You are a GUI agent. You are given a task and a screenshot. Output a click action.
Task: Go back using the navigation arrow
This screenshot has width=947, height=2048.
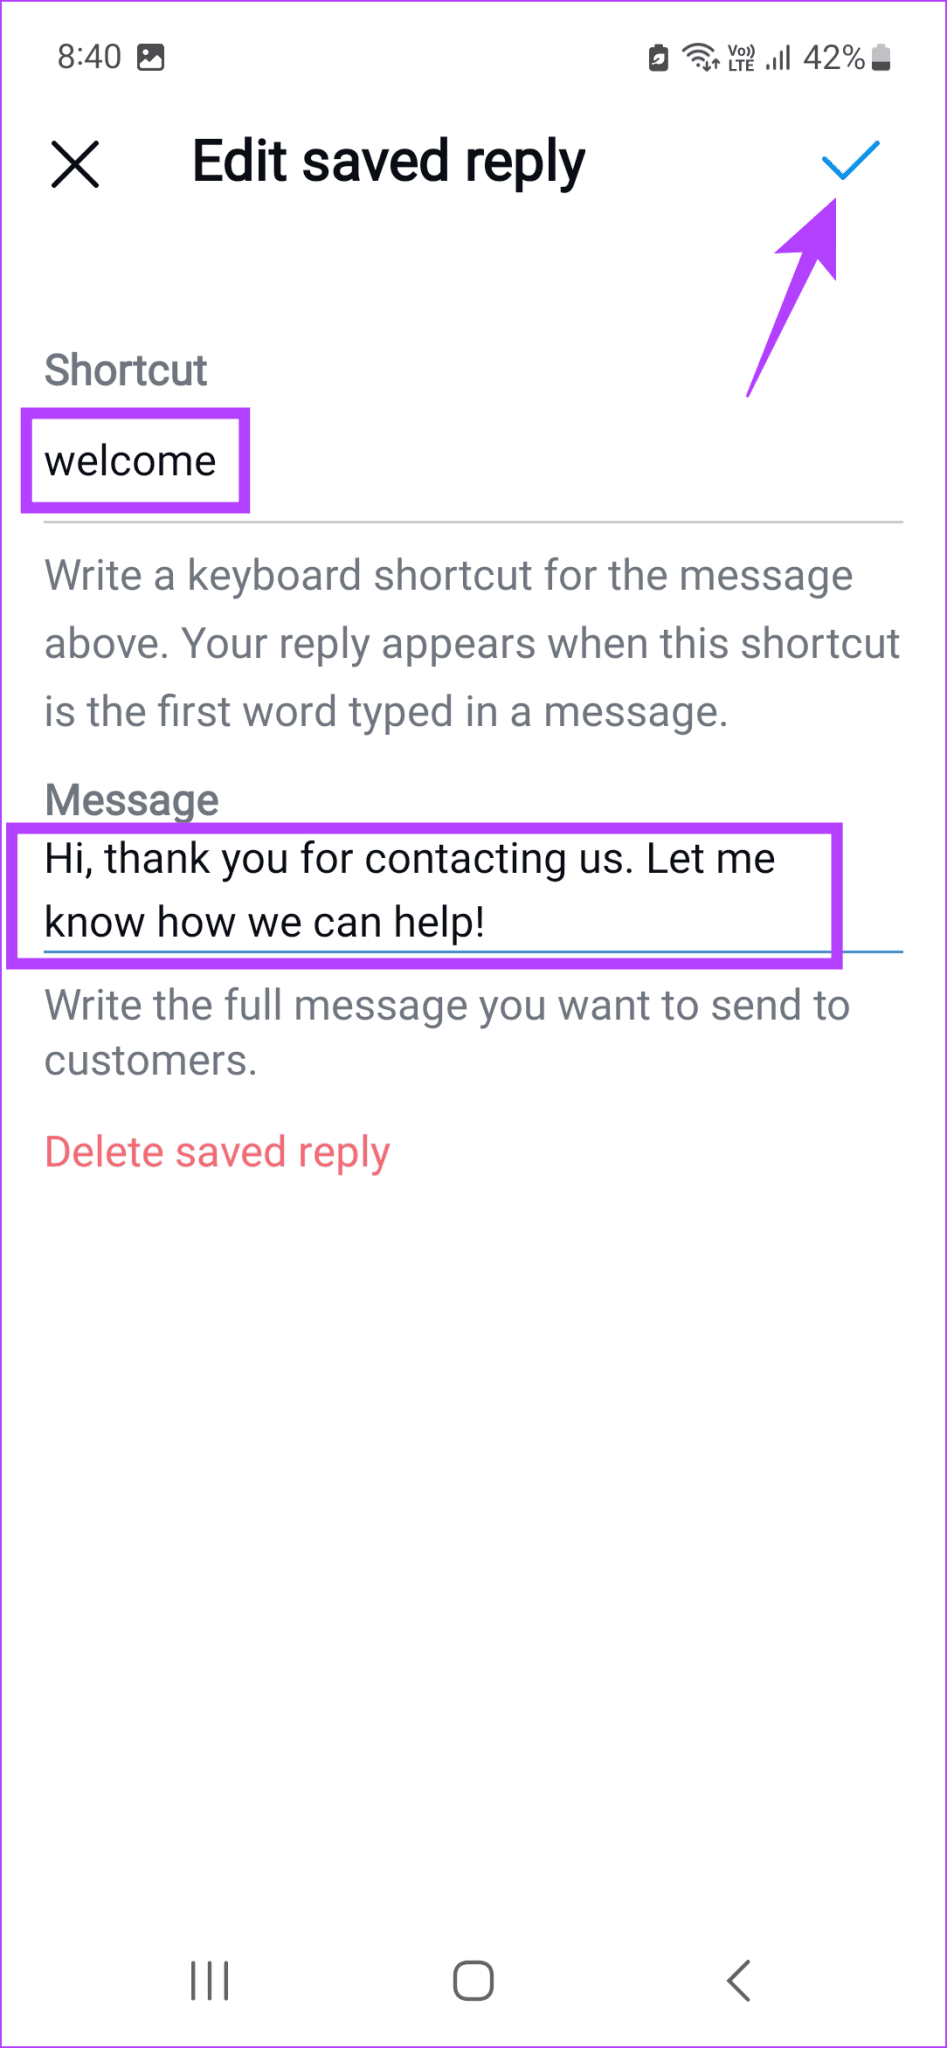click(x=738, y=1981)
